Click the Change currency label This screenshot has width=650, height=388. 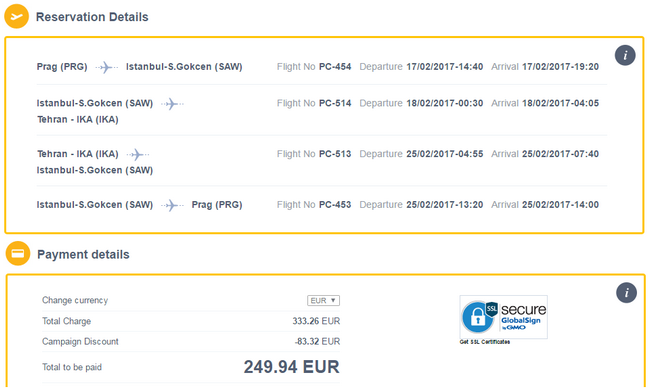point(75,301)
